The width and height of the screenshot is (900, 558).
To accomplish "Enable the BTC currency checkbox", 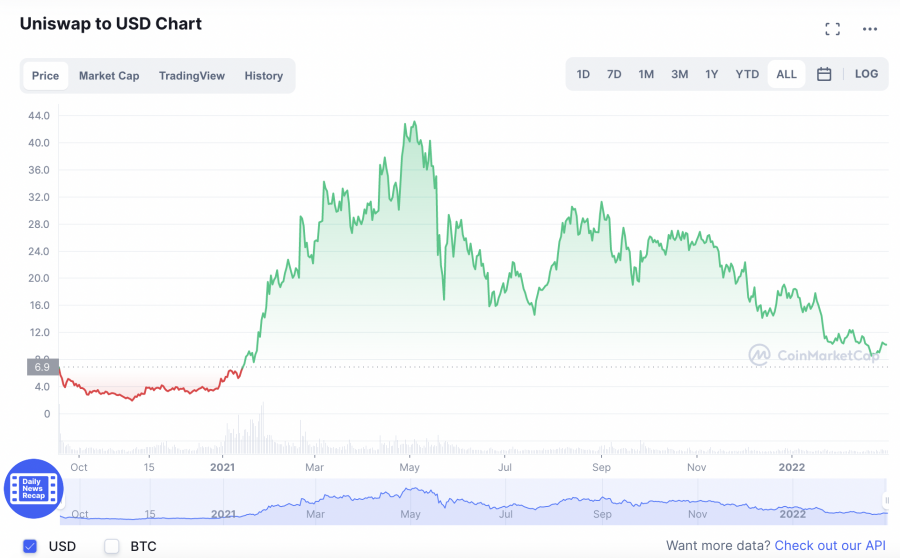I will coord(112,546).
